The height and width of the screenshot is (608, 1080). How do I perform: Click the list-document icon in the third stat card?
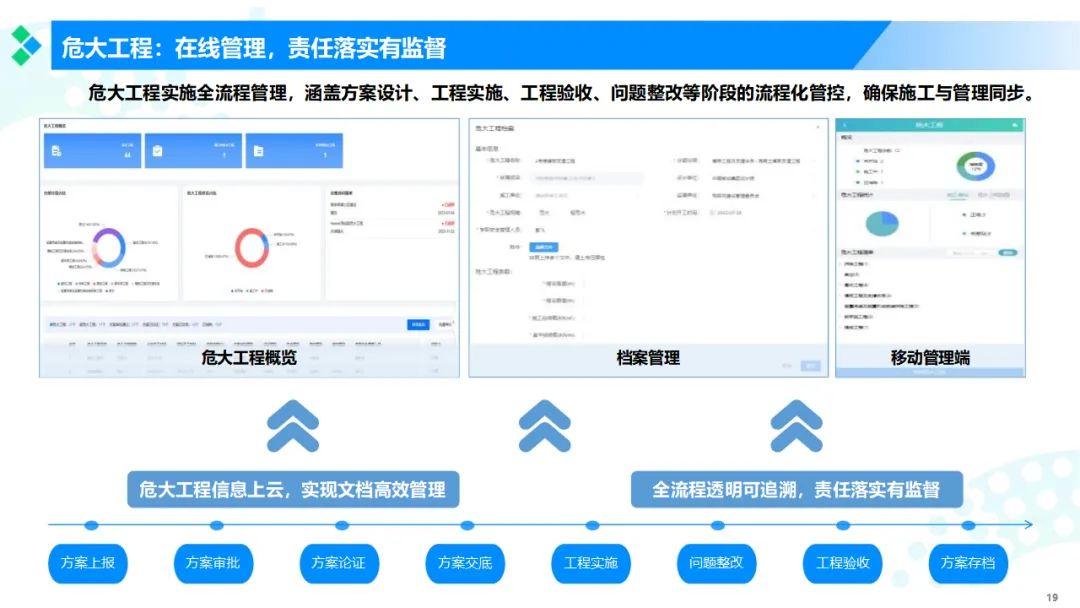pyautogui.click(x=258, y=151)
